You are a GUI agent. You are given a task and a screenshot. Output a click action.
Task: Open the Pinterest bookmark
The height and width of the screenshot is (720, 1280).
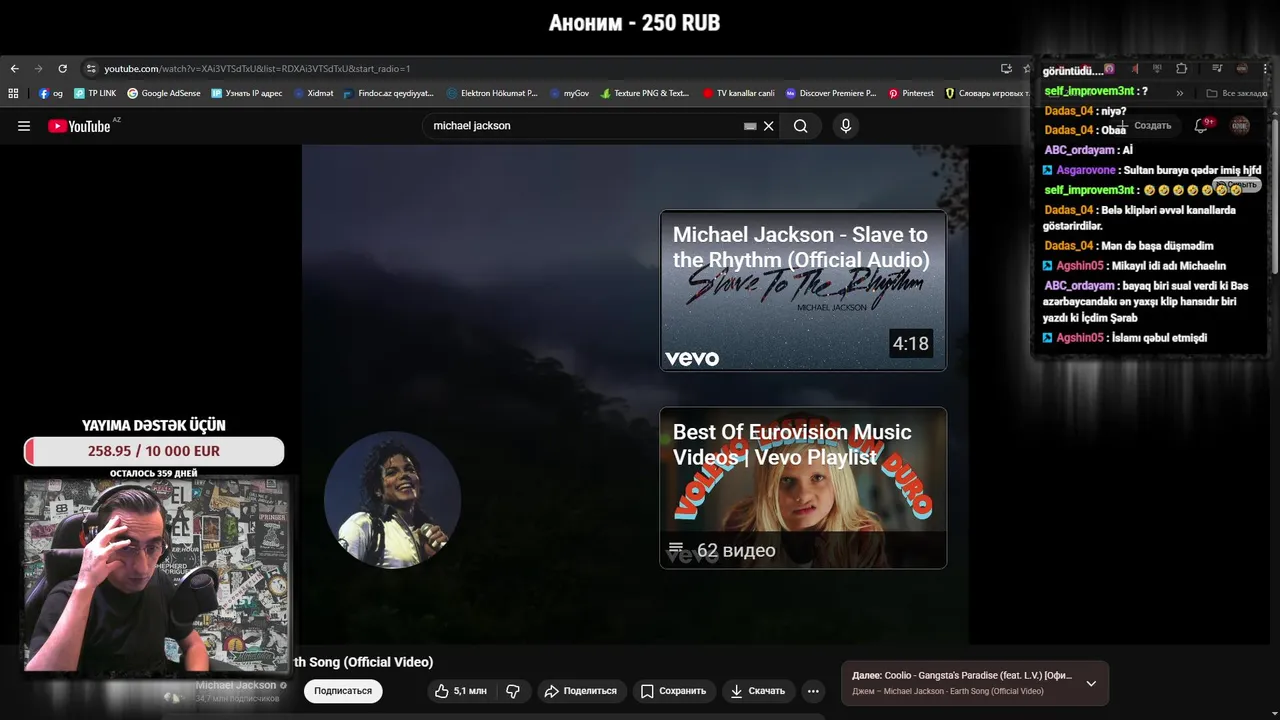point(911,93)
